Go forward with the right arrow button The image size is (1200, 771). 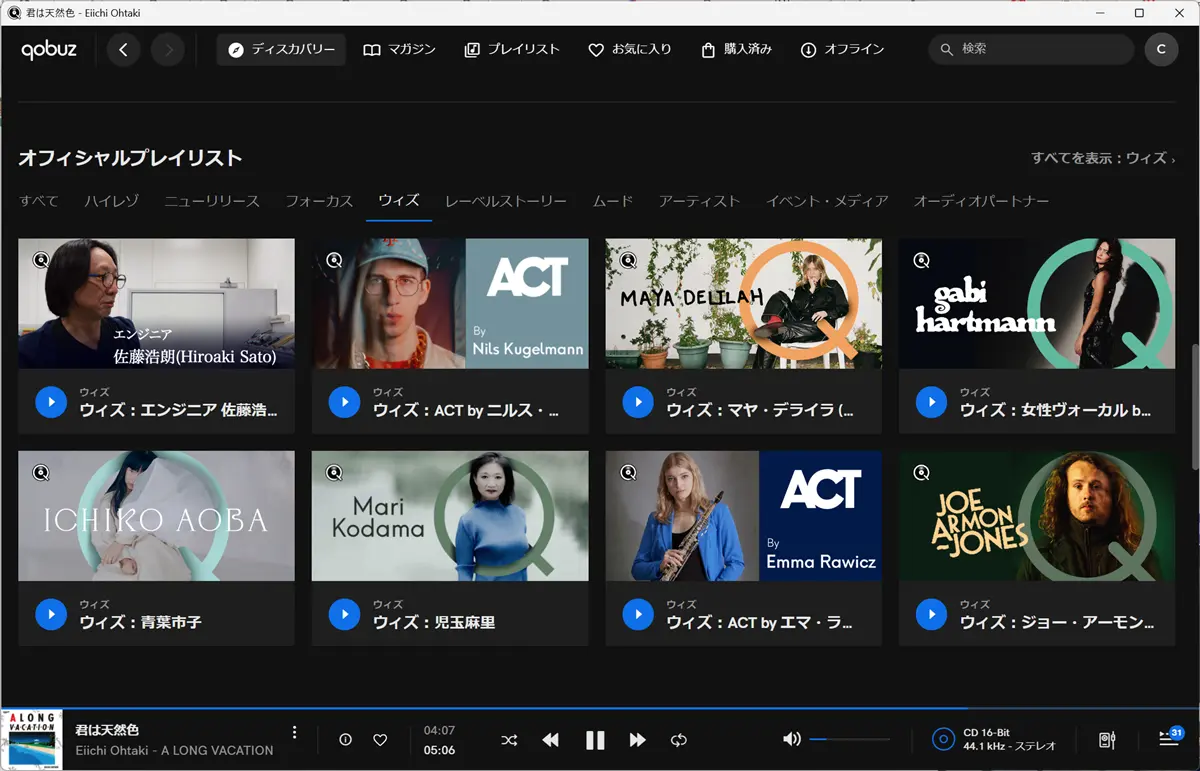coord(169,50)
